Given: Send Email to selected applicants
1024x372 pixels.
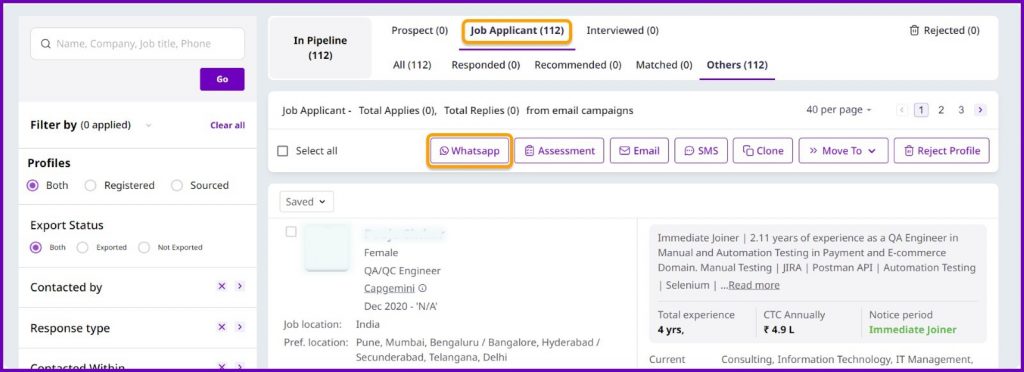Looking at the screenshot, I should tap(639, 151).
